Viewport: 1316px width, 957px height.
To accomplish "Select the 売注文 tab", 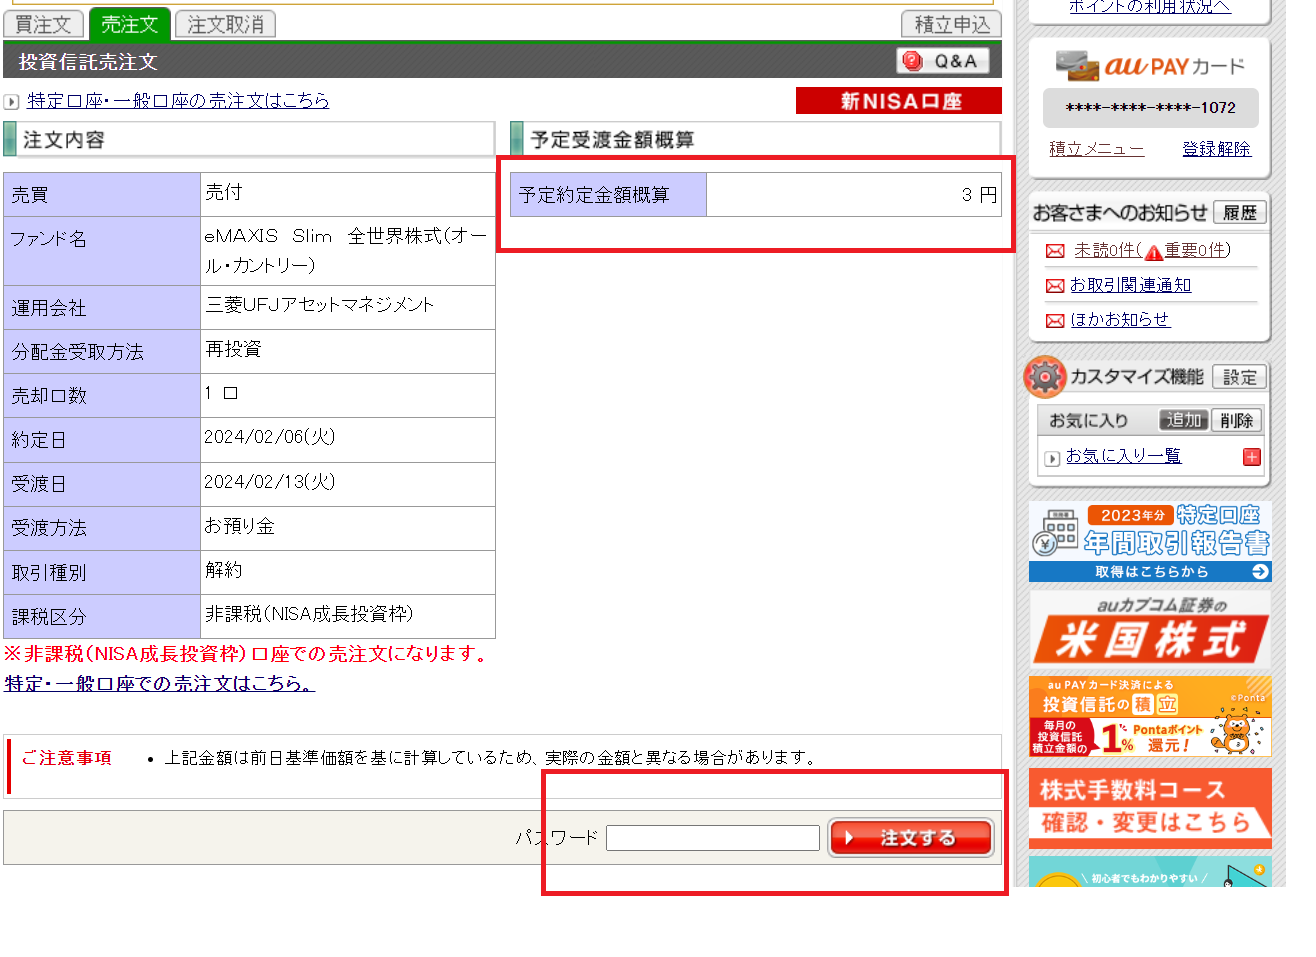I will 129,24.
